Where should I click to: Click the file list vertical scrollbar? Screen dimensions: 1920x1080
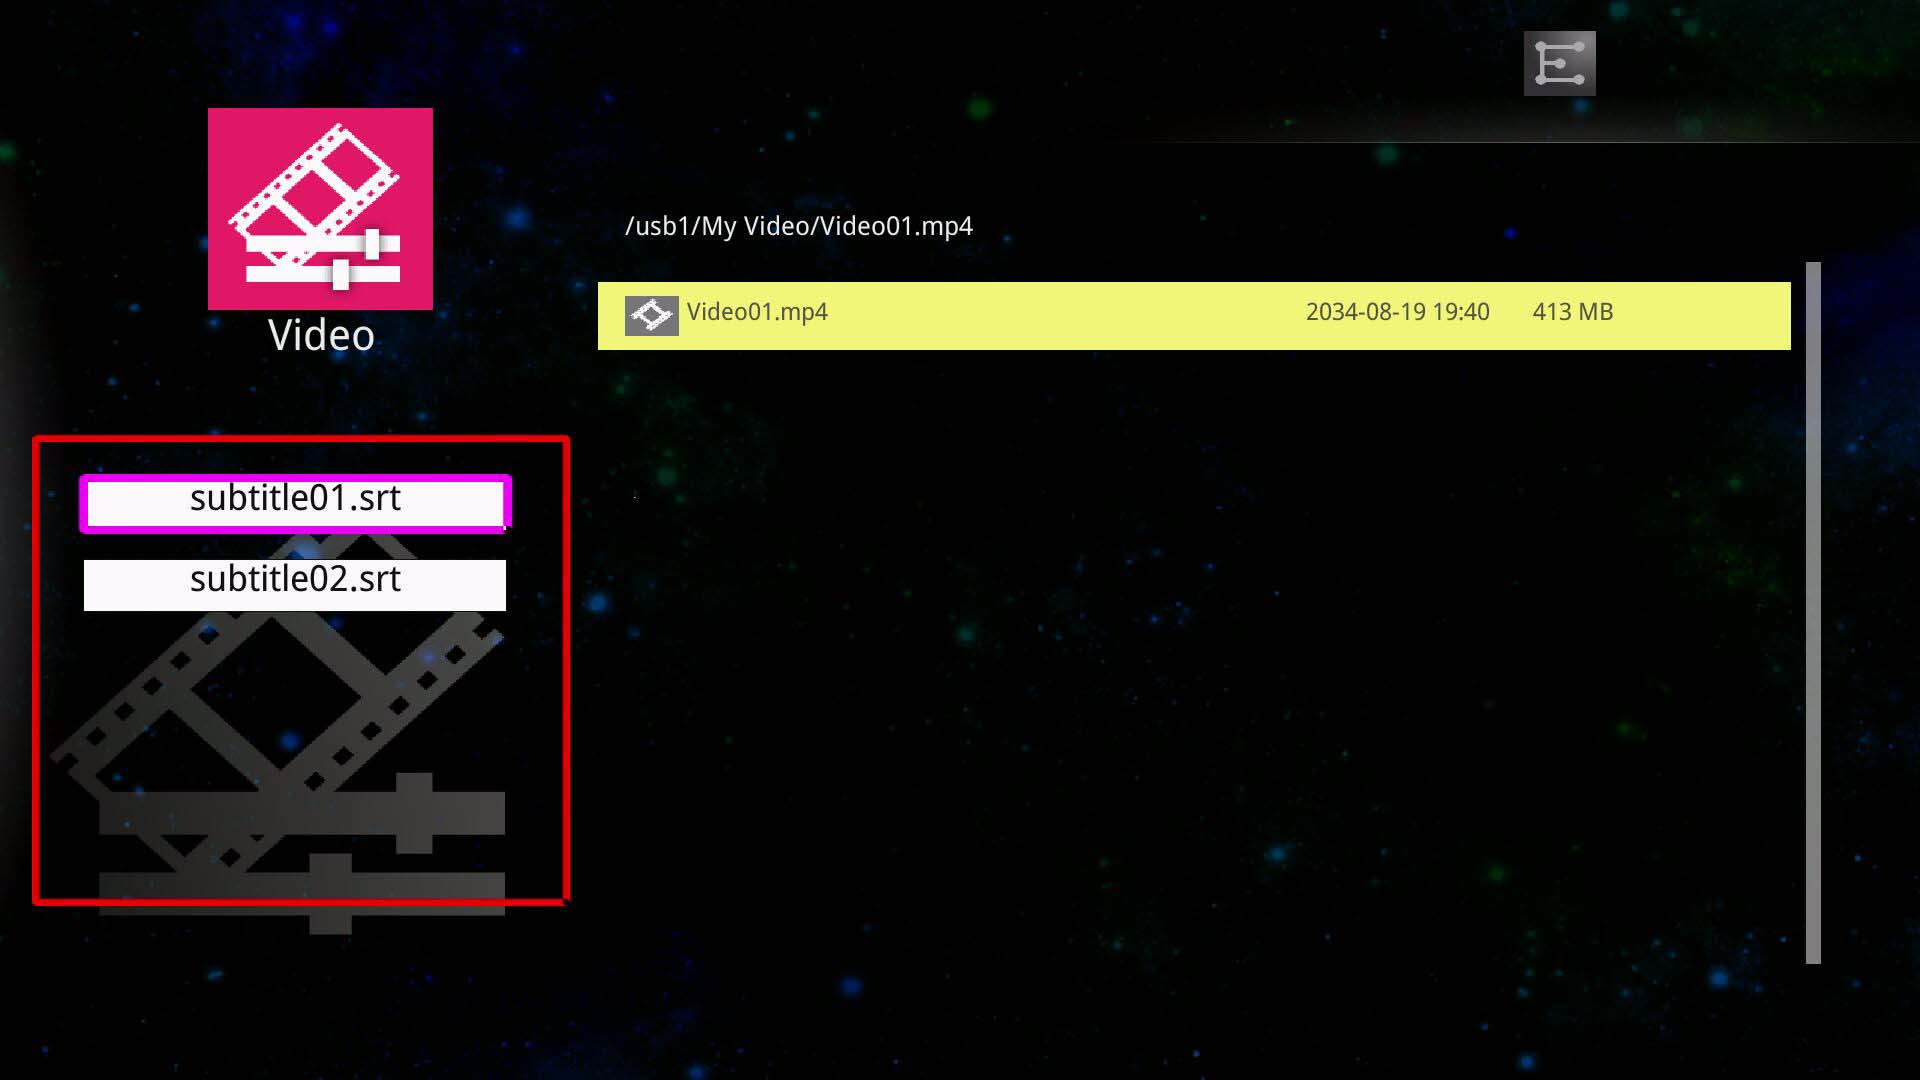1813,613
